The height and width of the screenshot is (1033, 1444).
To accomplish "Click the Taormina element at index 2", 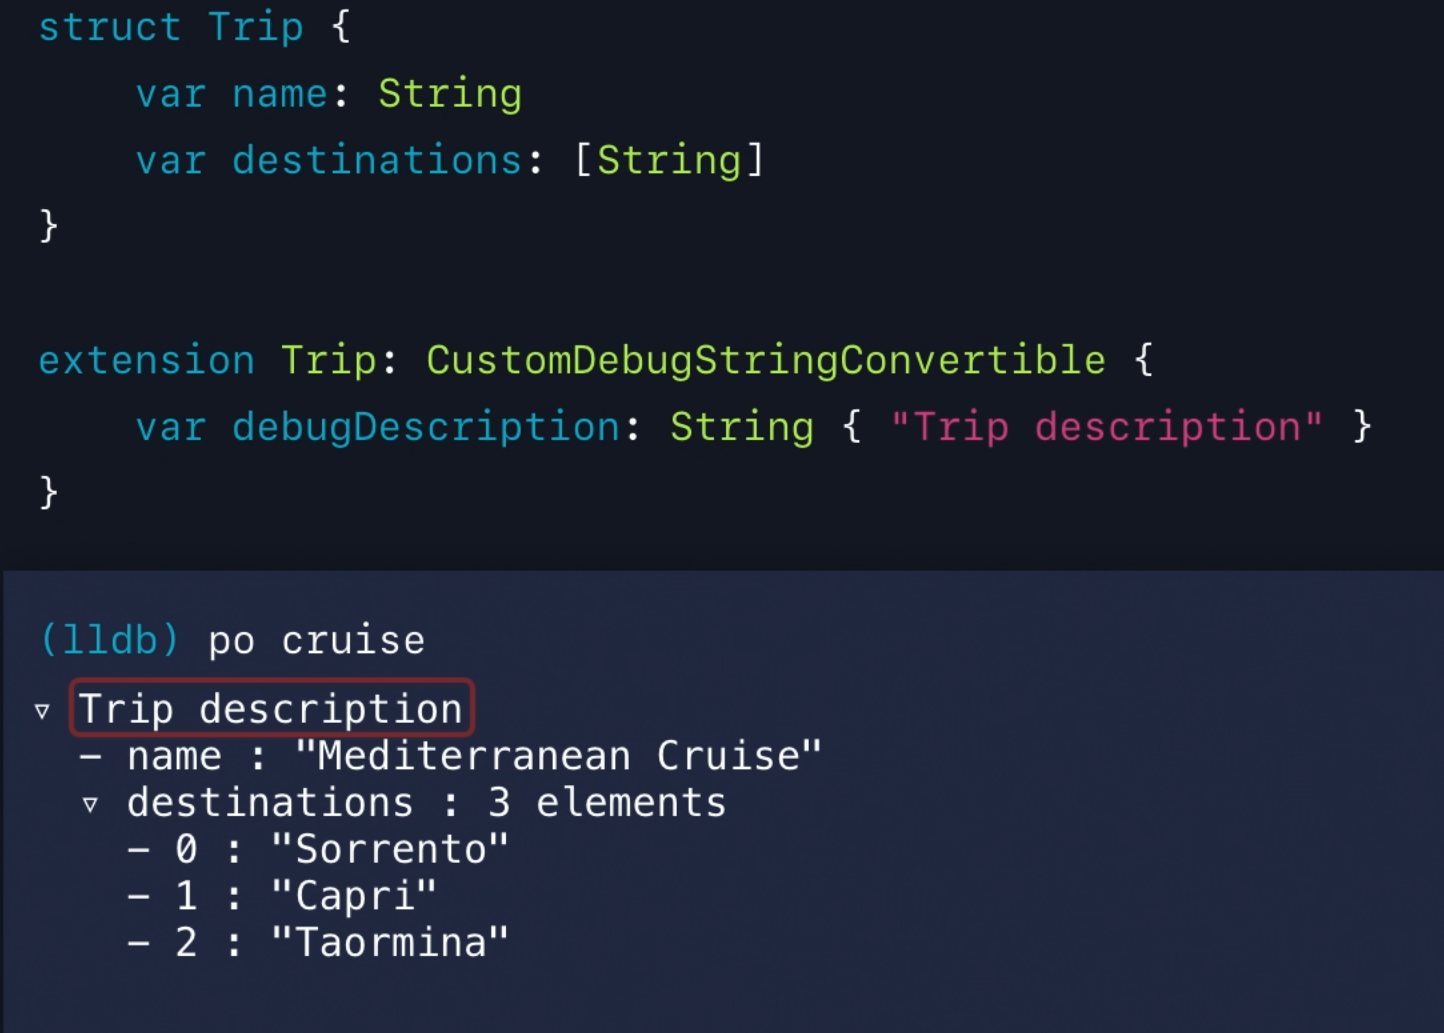I will [318, 943].
